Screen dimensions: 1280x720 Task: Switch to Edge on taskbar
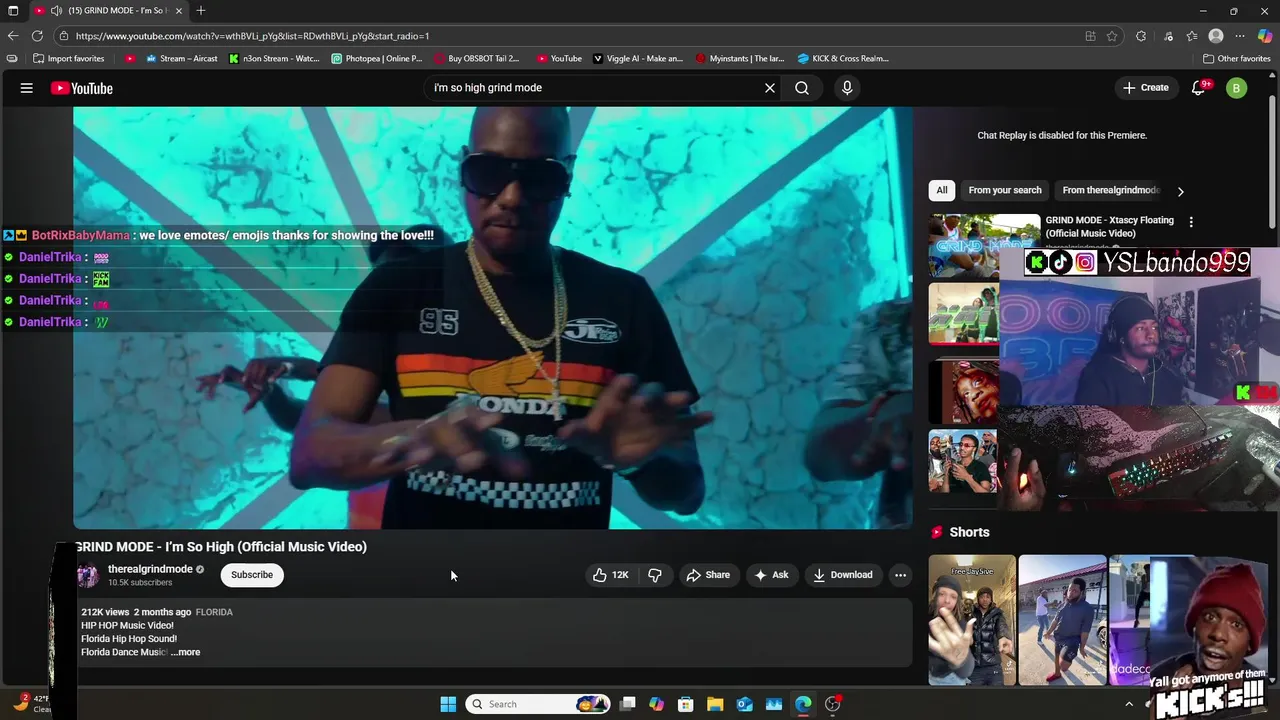click(x=803, y=704)
